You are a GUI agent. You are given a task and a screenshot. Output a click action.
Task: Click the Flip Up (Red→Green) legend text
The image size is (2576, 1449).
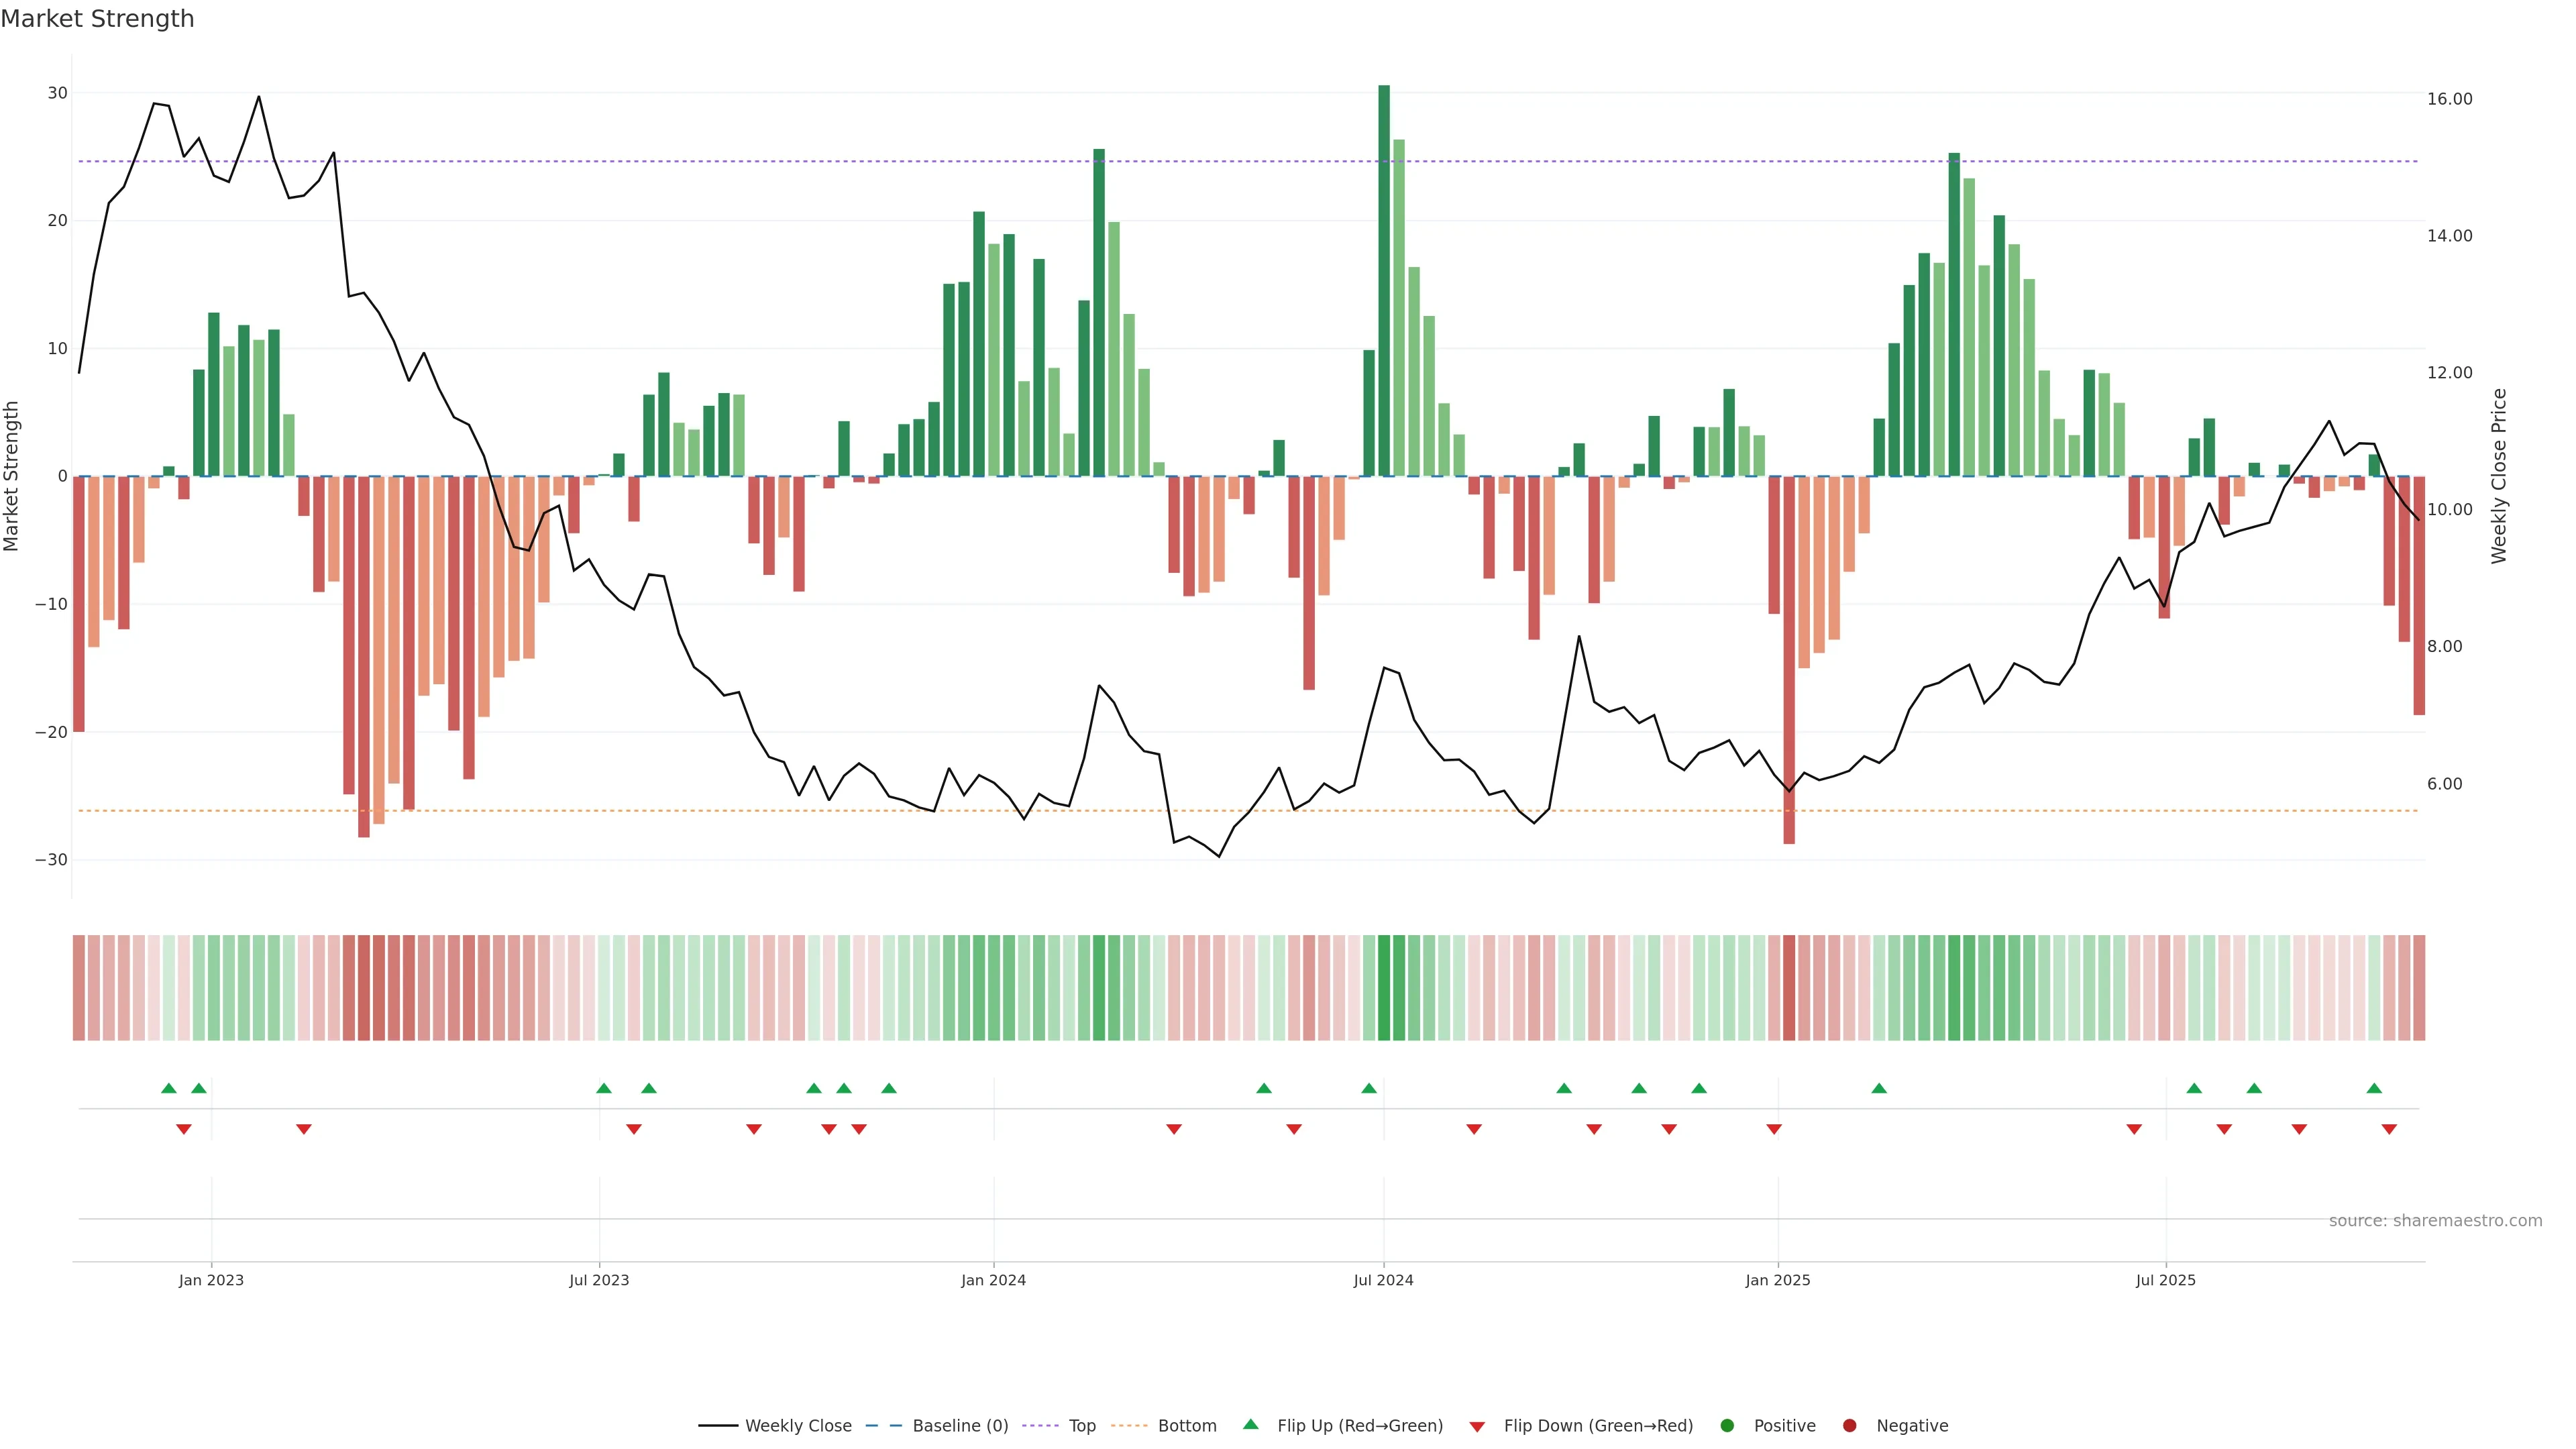point(1360,1426)
